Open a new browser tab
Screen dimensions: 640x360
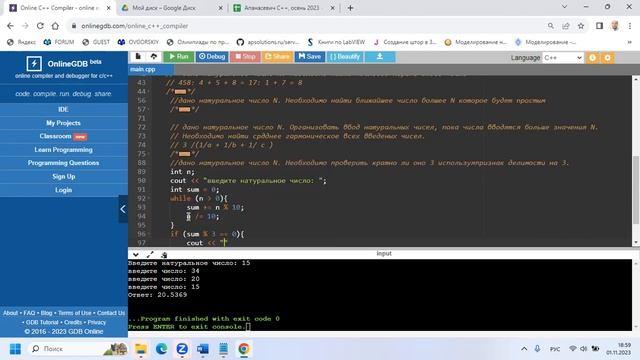click(350, 8)
